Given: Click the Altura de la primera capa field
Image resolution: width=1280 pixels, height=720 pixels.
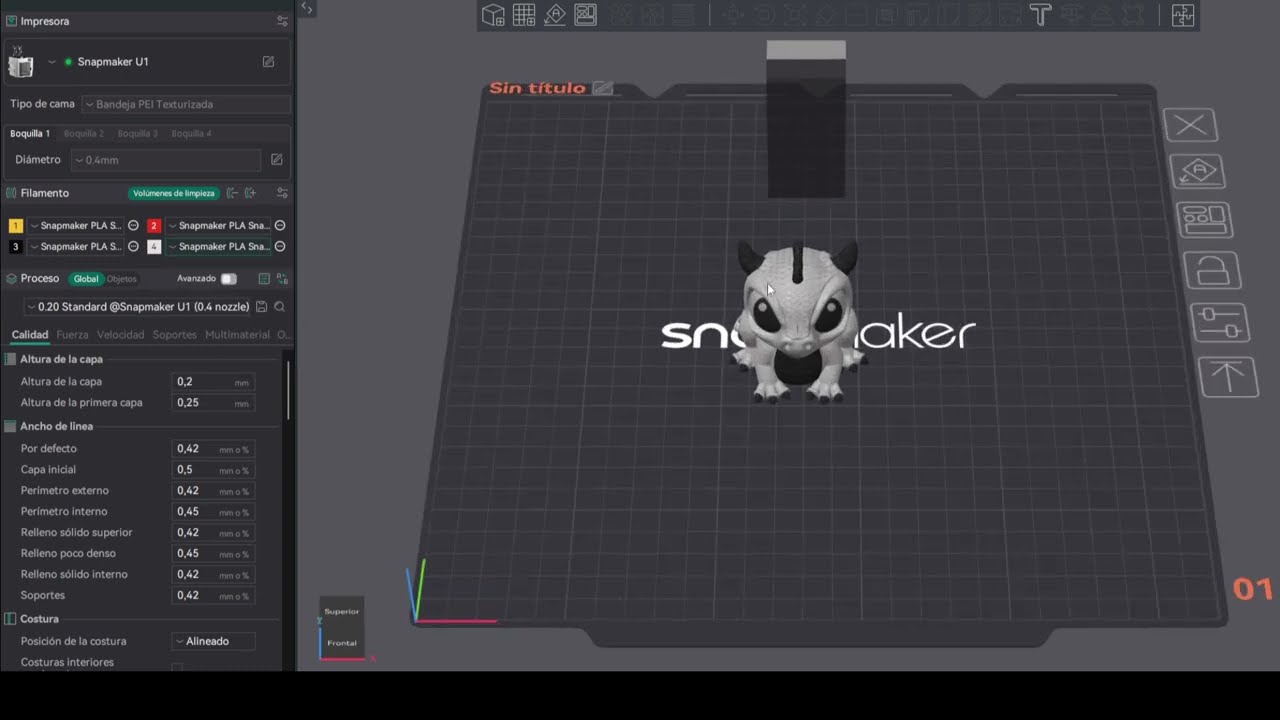Looking at the screenshot, I should (213, 403).
